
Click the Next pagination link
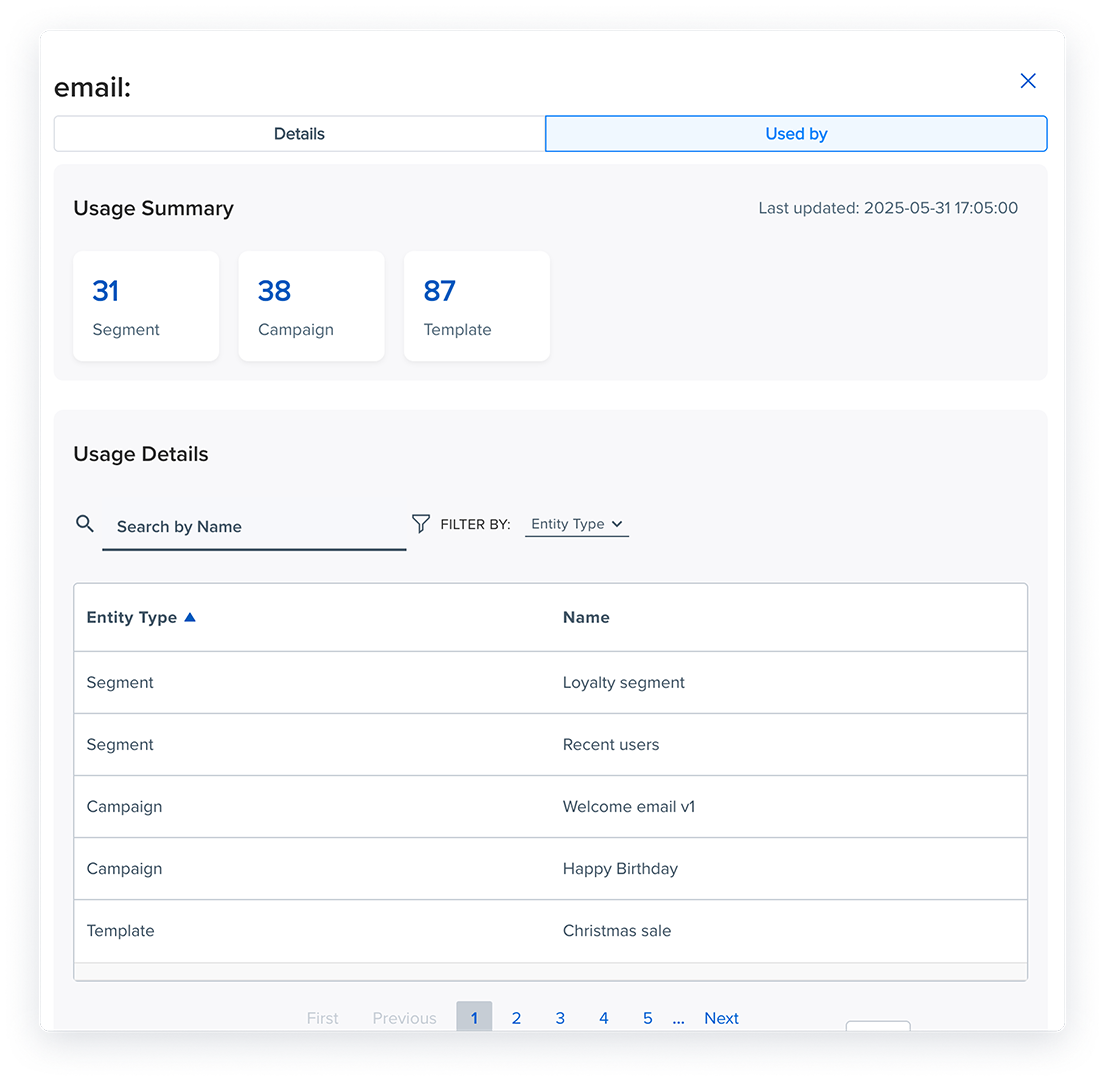[x=722, y=1018]
